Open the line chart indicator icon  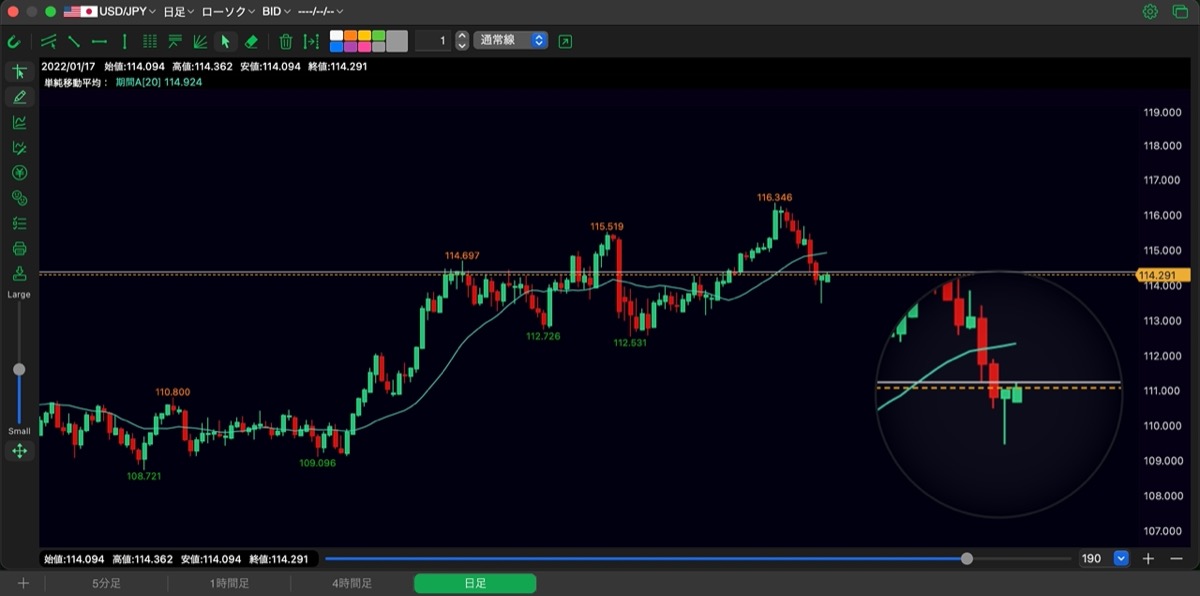[19, 122]
